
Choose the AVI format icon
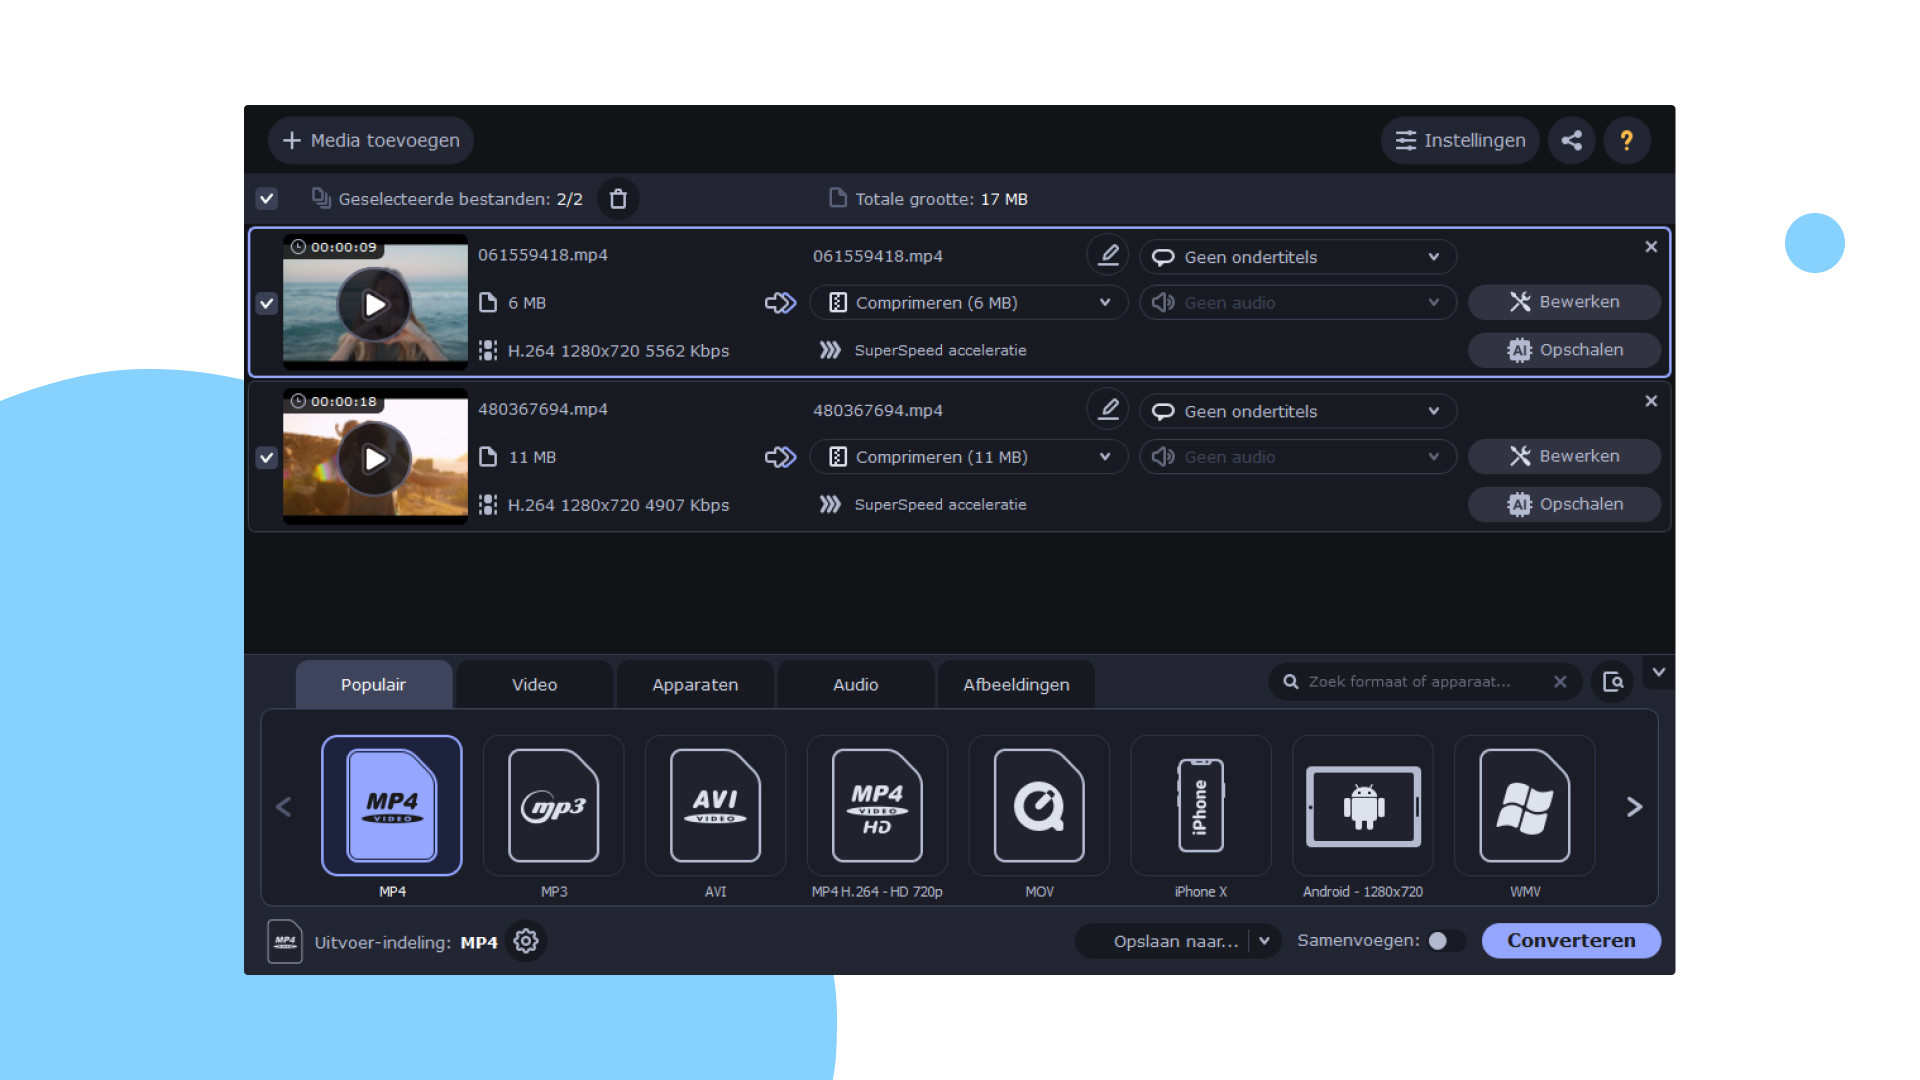point(715,806)
